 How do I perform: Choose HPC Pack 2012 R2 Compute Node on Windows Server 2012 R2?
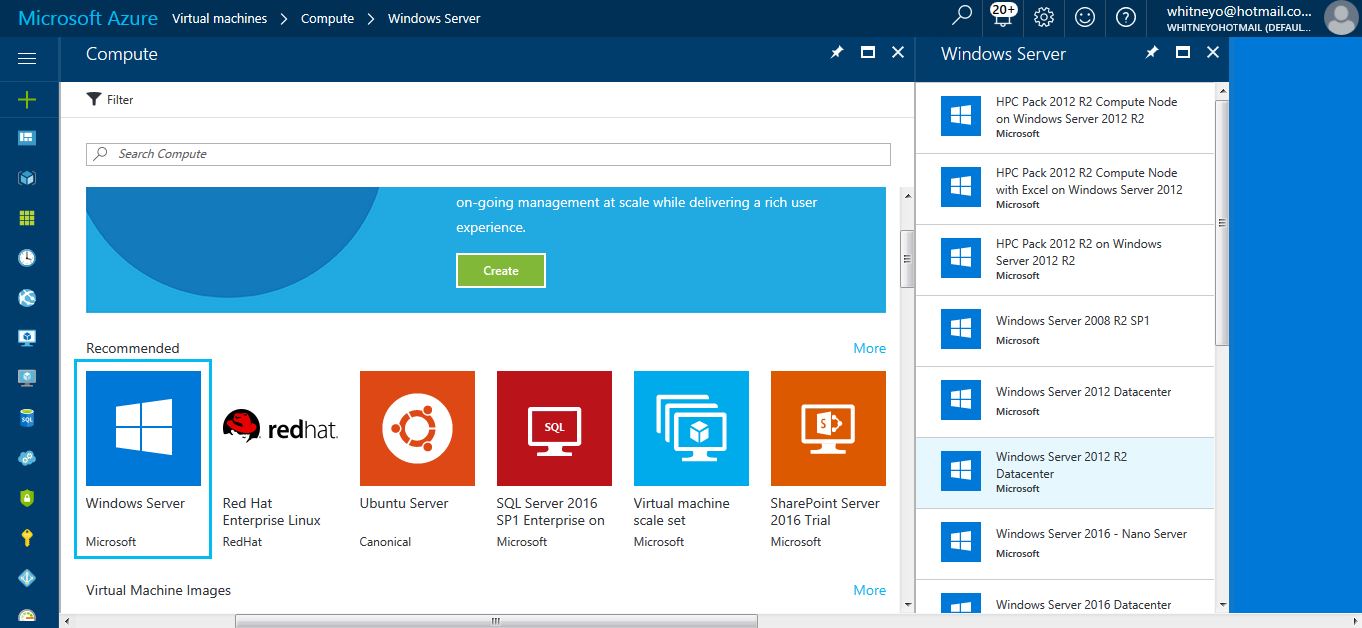click(x=1065, y=118)
